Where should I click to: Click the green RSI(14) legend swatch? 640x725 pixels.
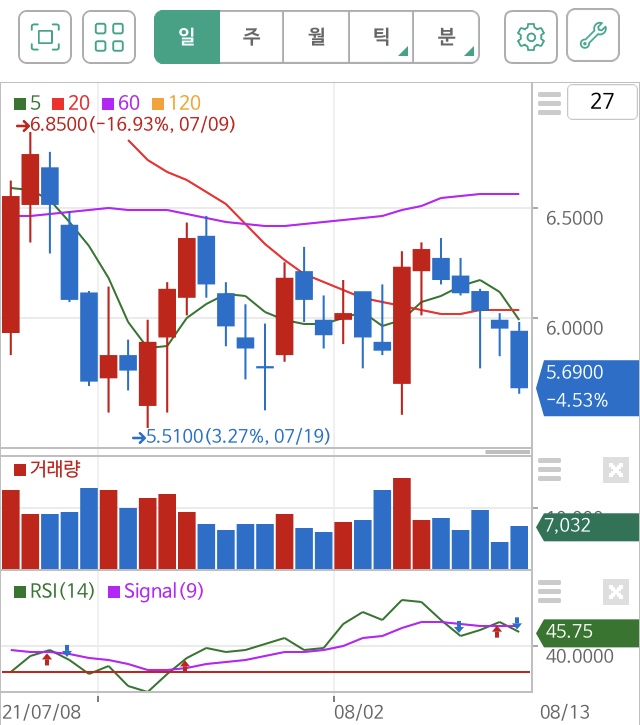(20, 591)
